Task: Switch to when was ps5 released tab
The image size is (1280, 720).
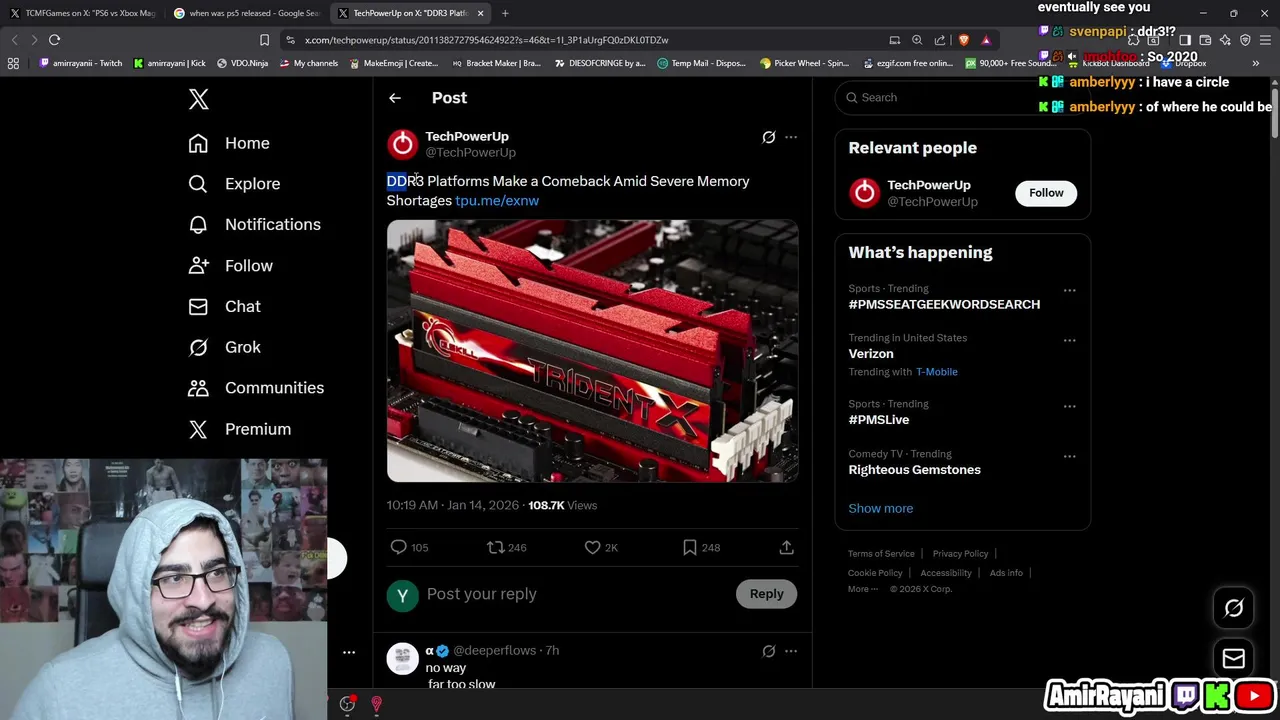Action: tap(246, 13)
